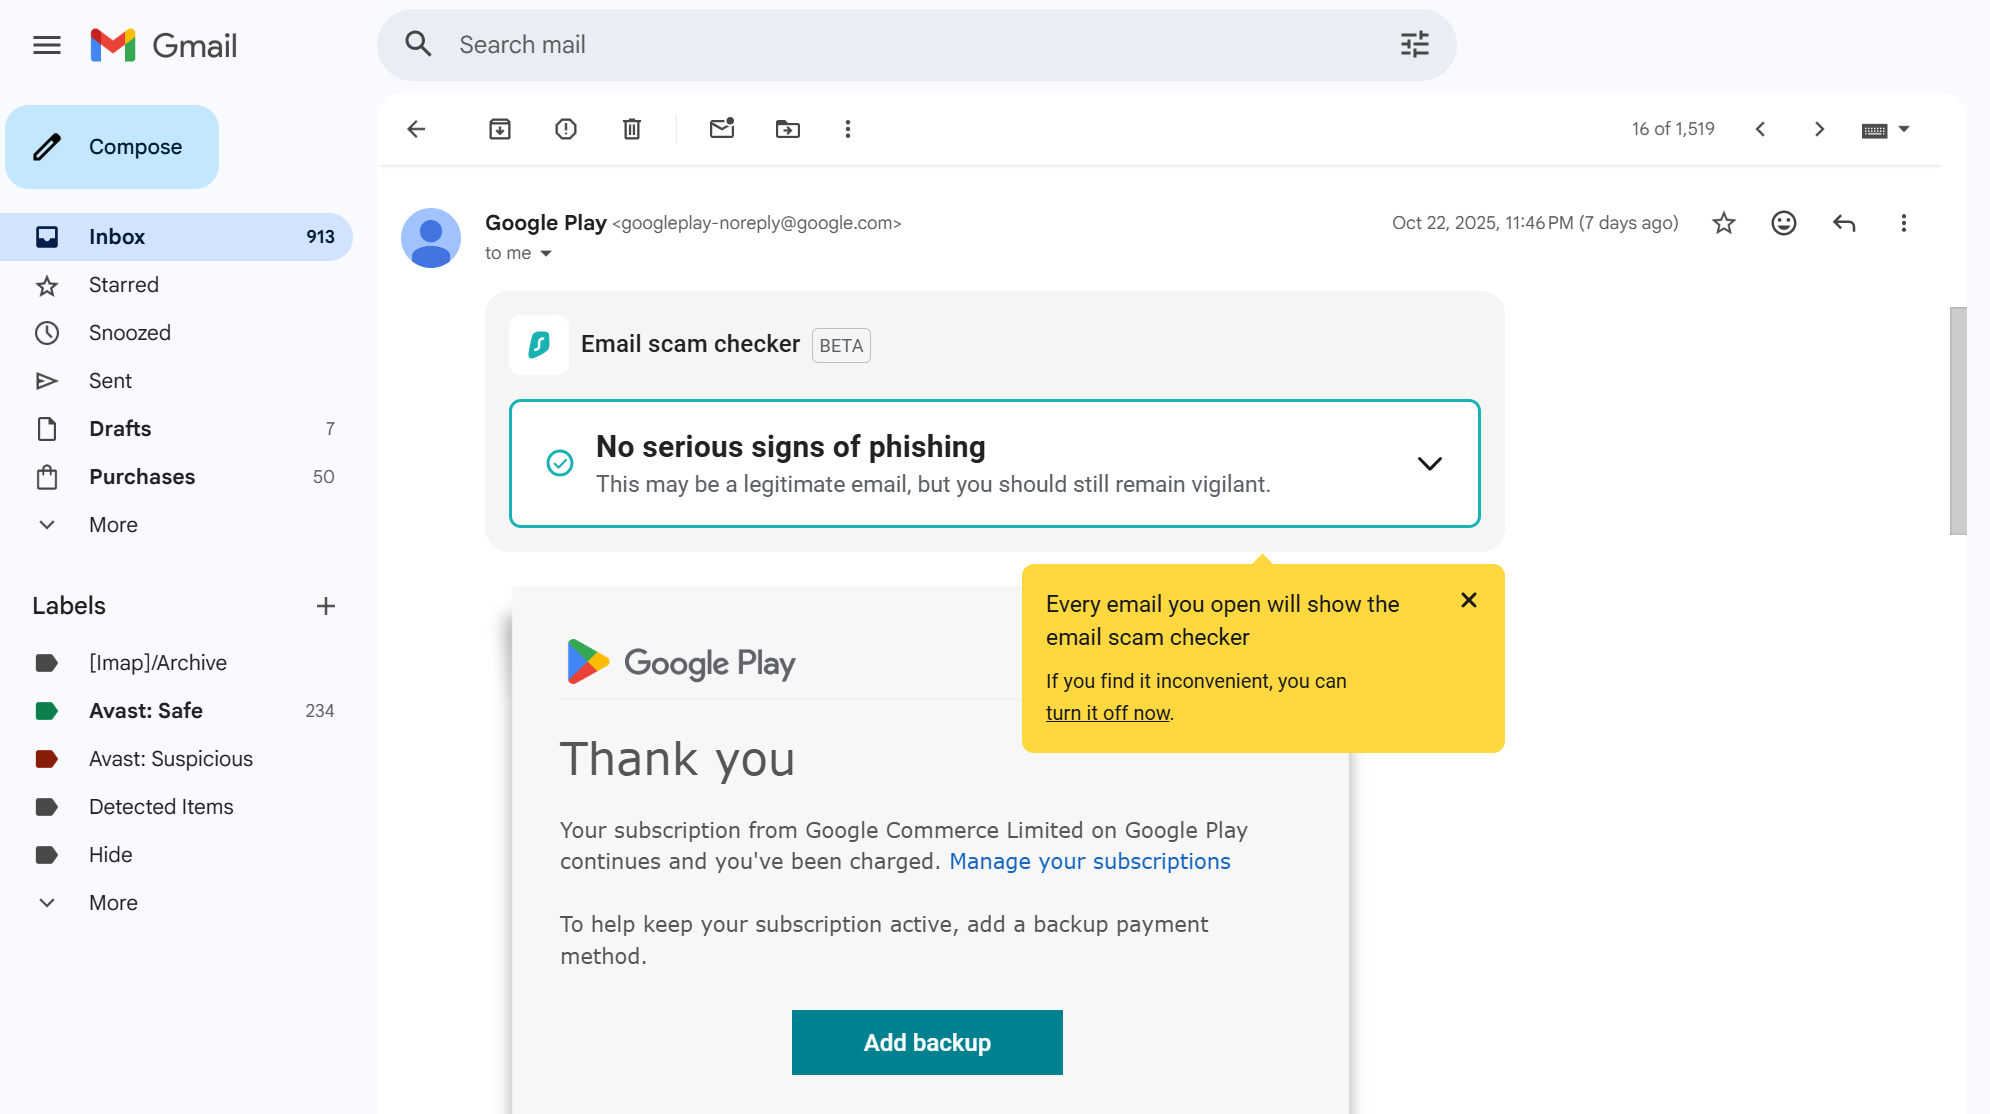Go to the Sent folder
The height and width of the screenshot is (1114, 1990).
109,380
